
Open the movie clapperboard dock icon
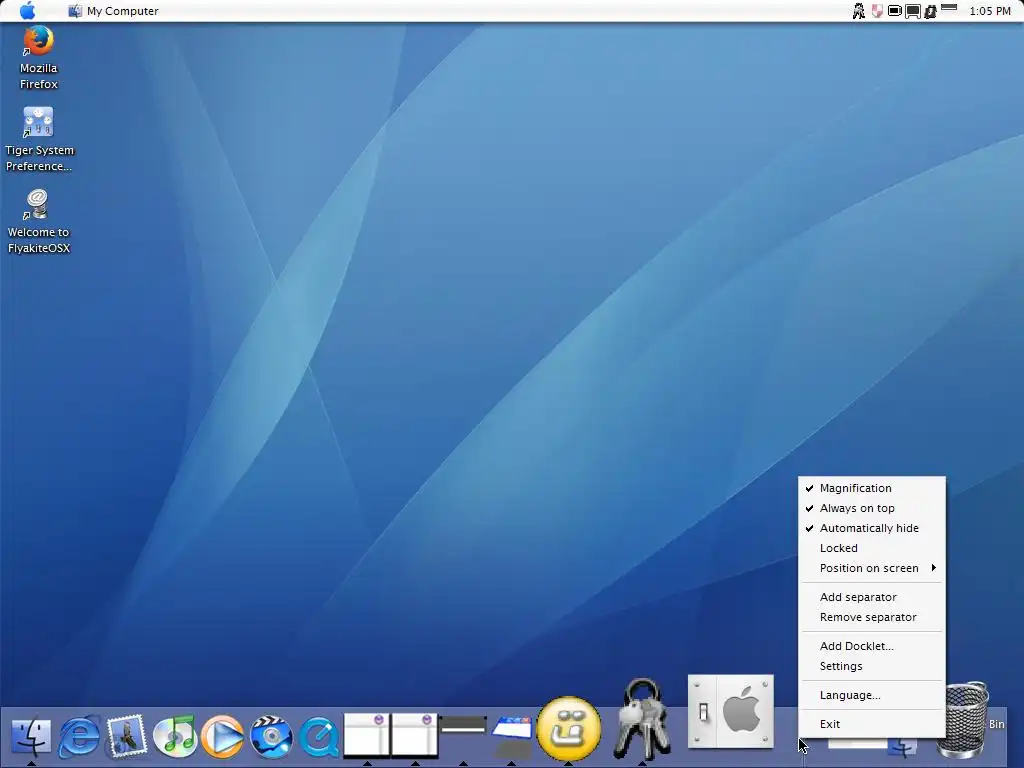point(271,737)
